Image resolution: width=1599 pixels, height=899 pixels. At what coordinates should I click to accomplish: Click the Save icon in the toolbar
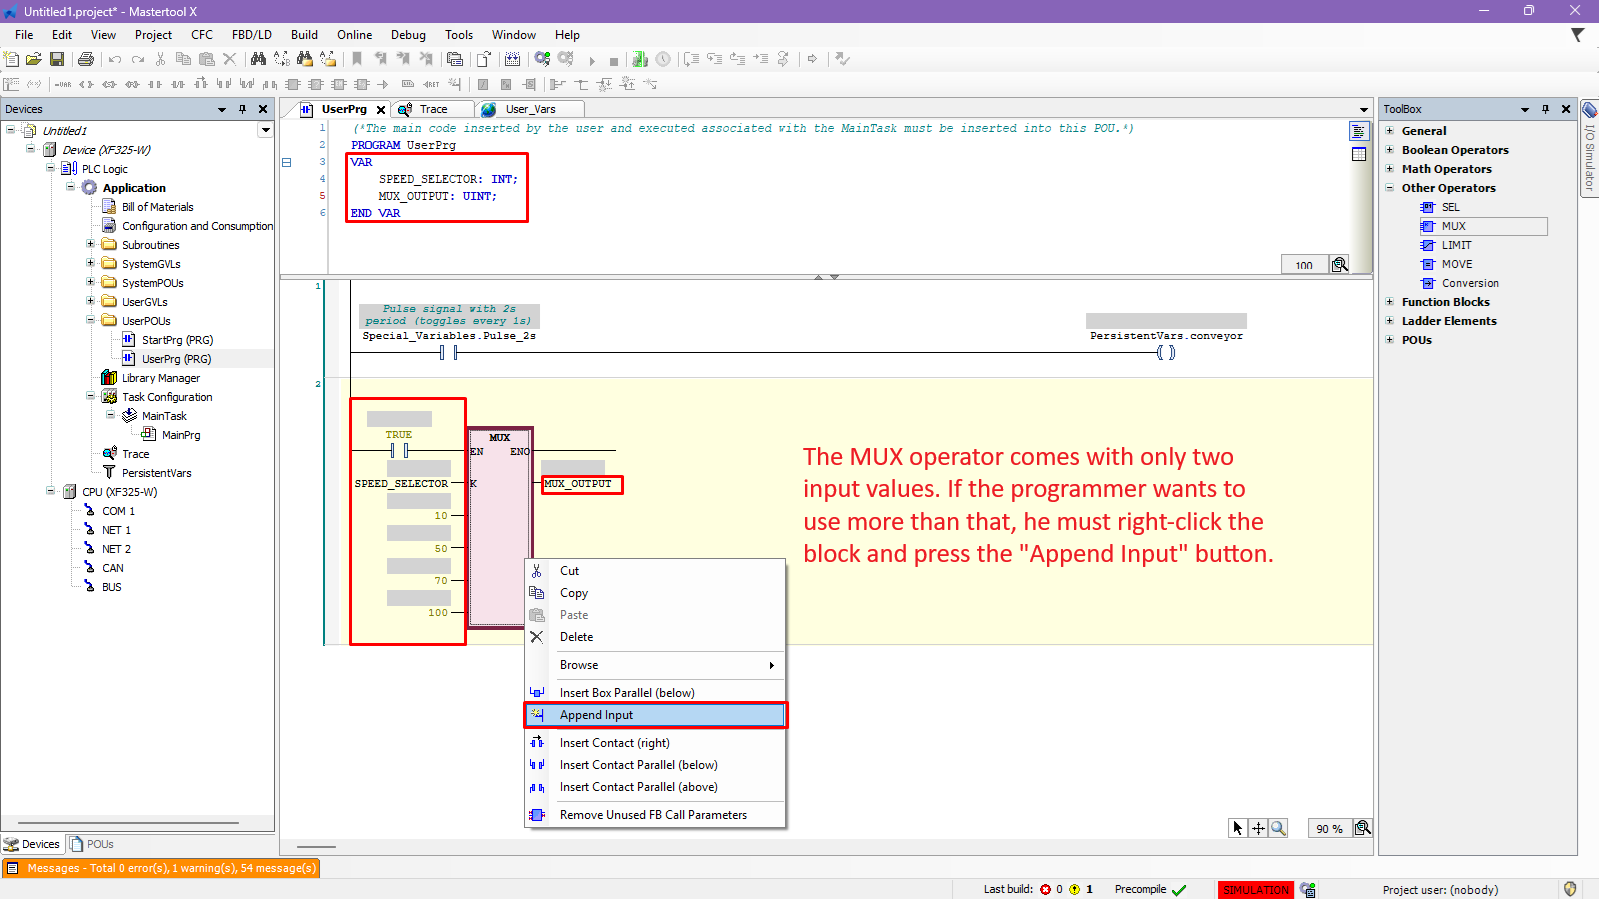pyautogui.click(x=57, y=60)
